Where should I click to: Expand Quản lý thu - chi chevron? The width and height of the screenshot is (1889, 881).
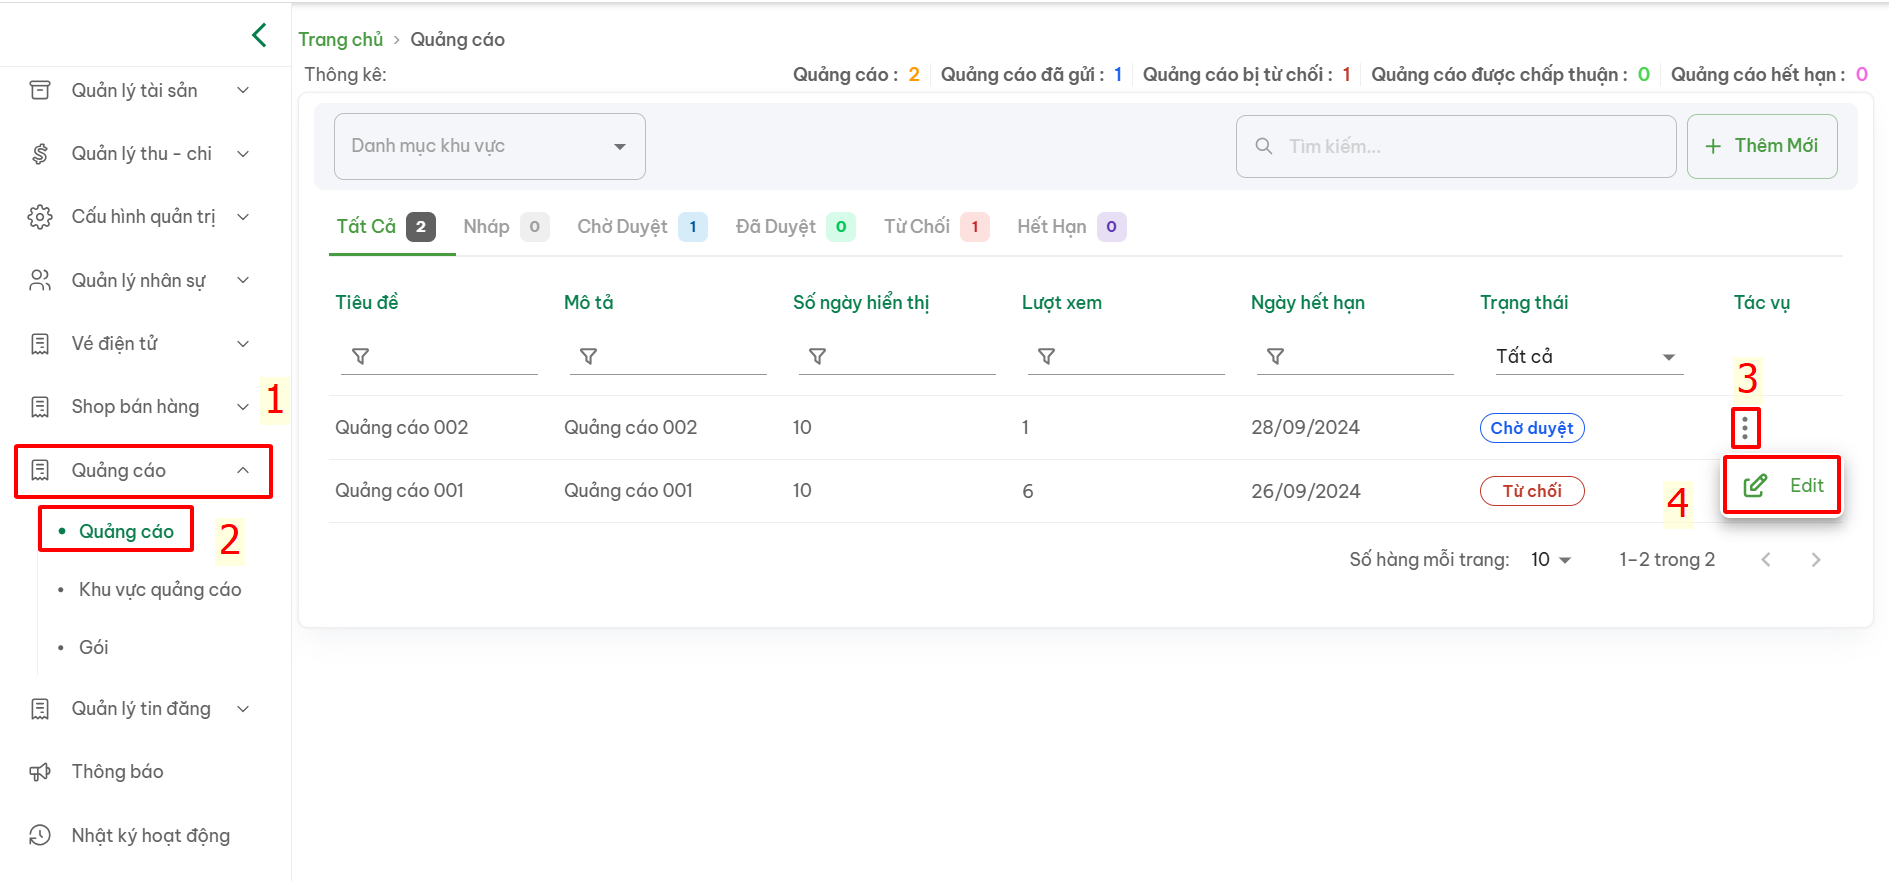[x=243, y=153]
